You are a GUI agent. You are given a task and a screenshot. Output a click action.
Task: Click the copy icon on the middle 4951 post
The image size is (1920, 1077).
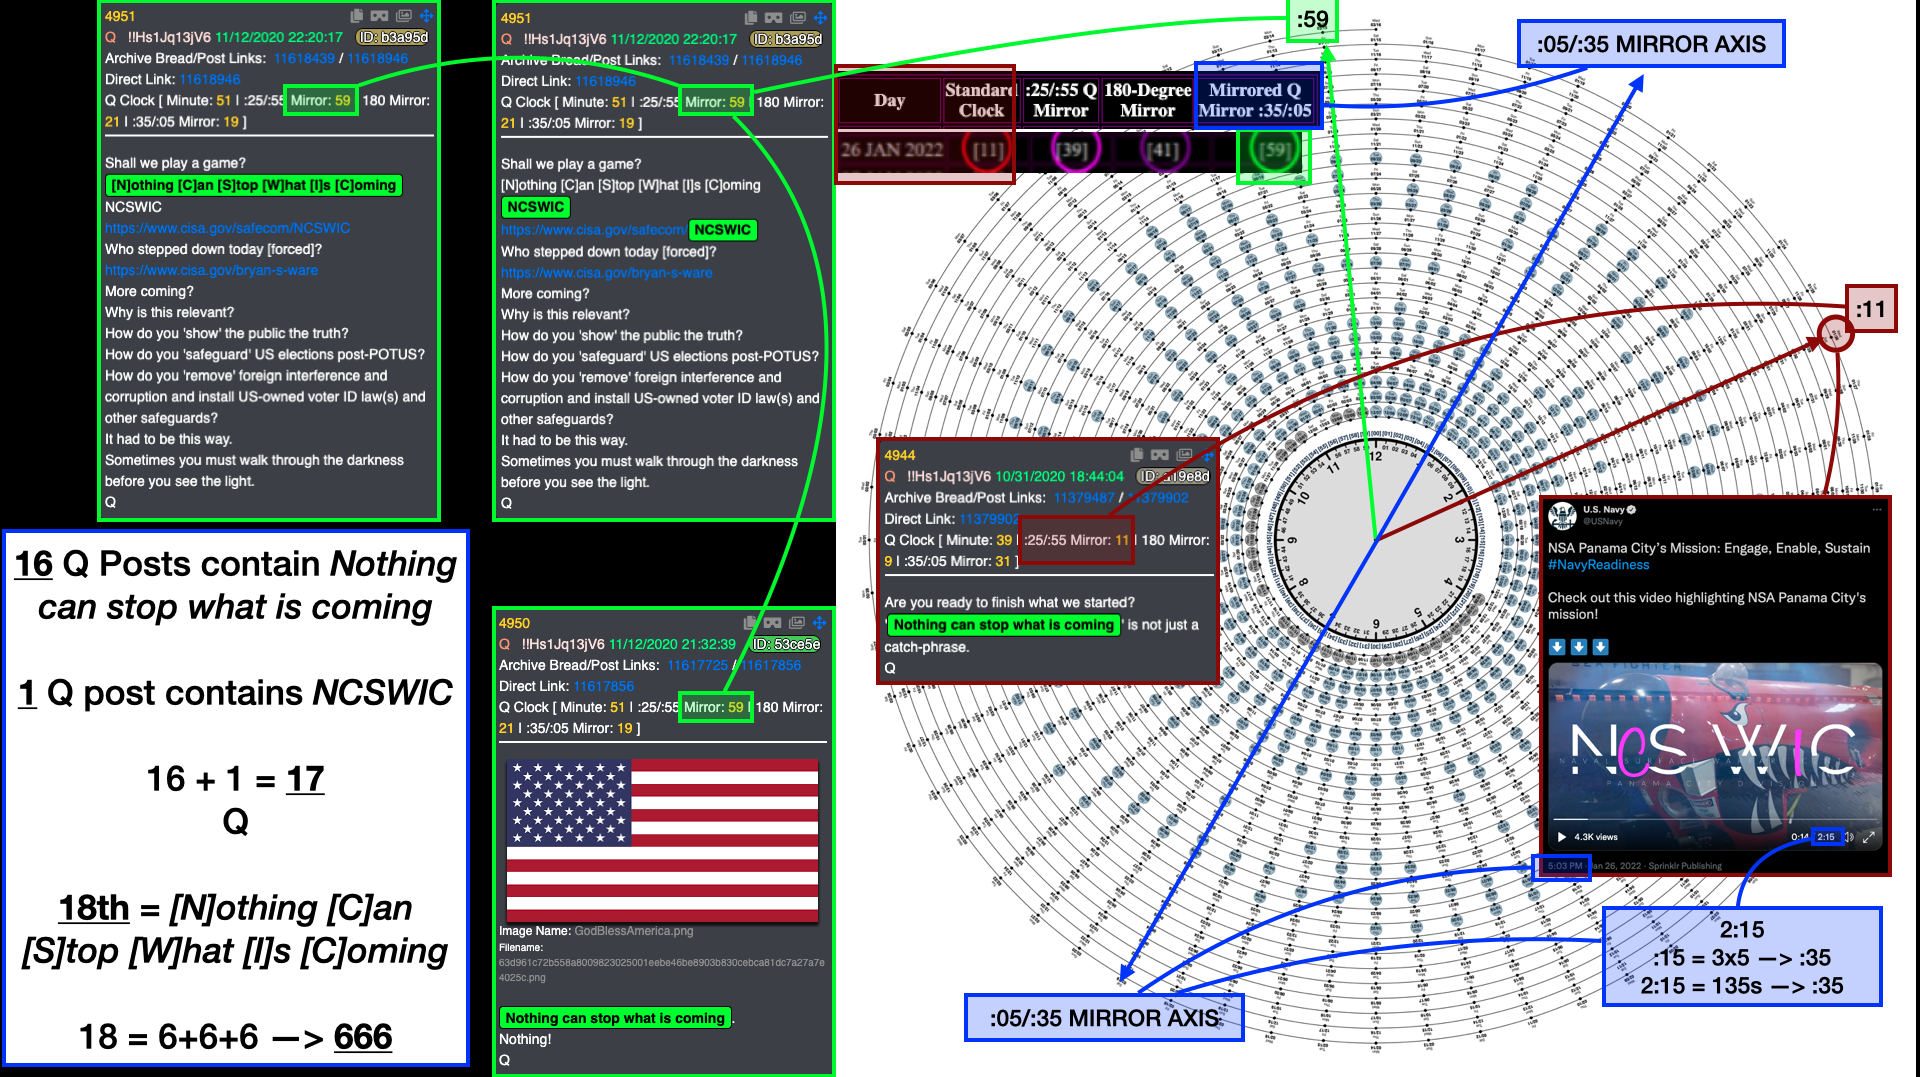click(x=751, y=18)
